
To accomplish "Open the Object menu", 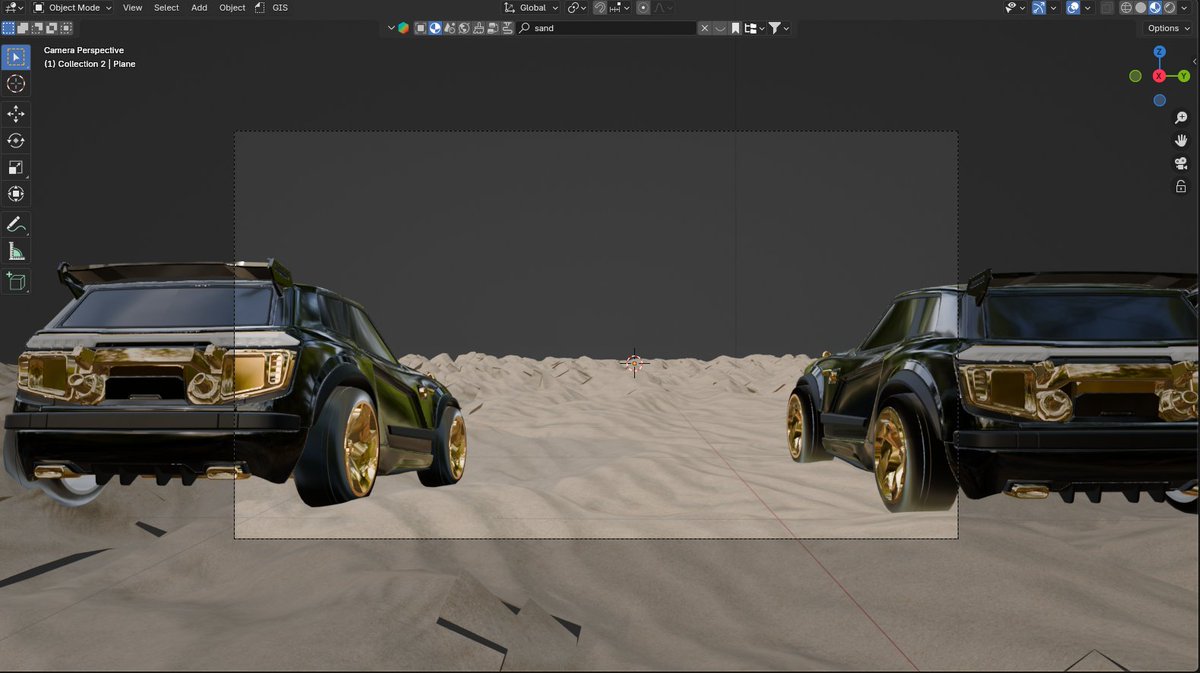I will click(231, 7).
